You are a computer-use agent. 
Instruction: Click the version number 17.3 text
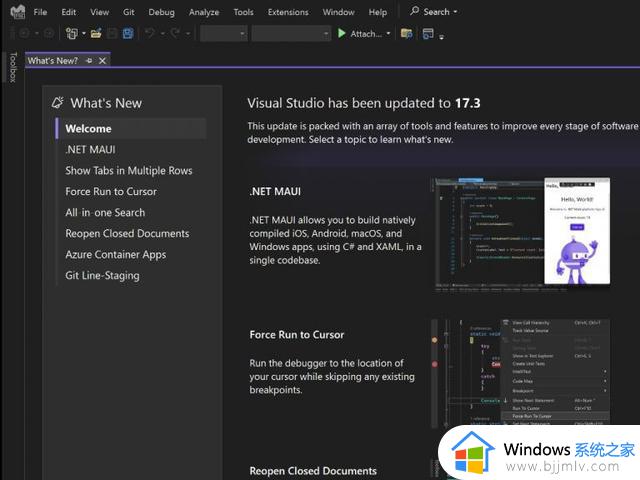coord(467,103)
